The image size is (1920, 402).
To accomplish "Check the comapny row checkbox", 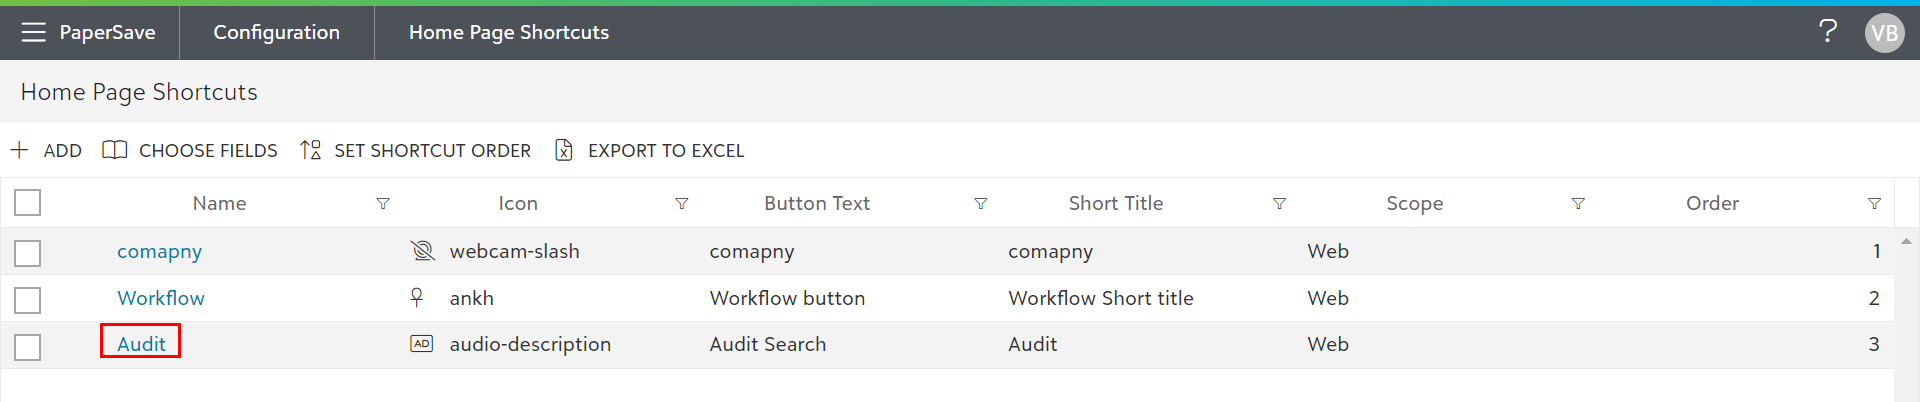I will 28,253.
